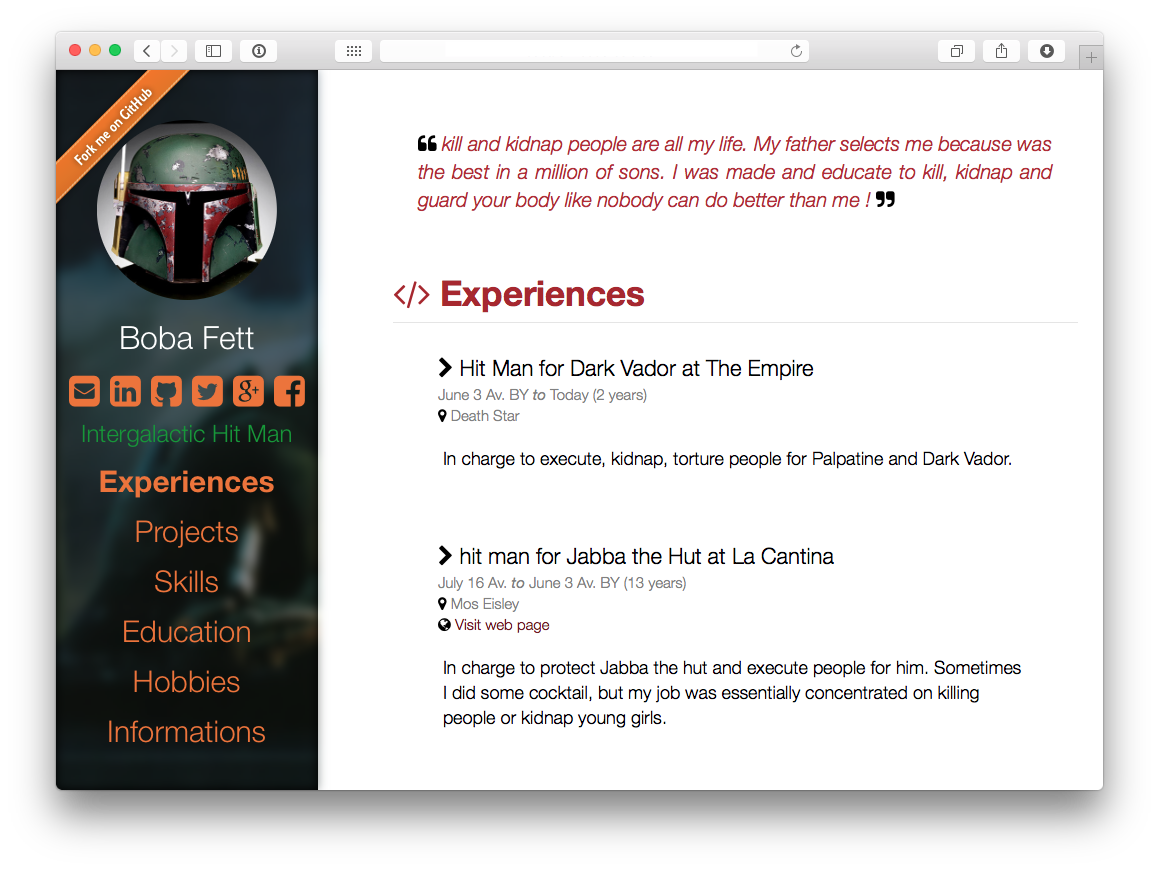Viewport: 1159px width, 870px height.
Task: Click the globe icon beside Visit web page
Action: [444, 625]
